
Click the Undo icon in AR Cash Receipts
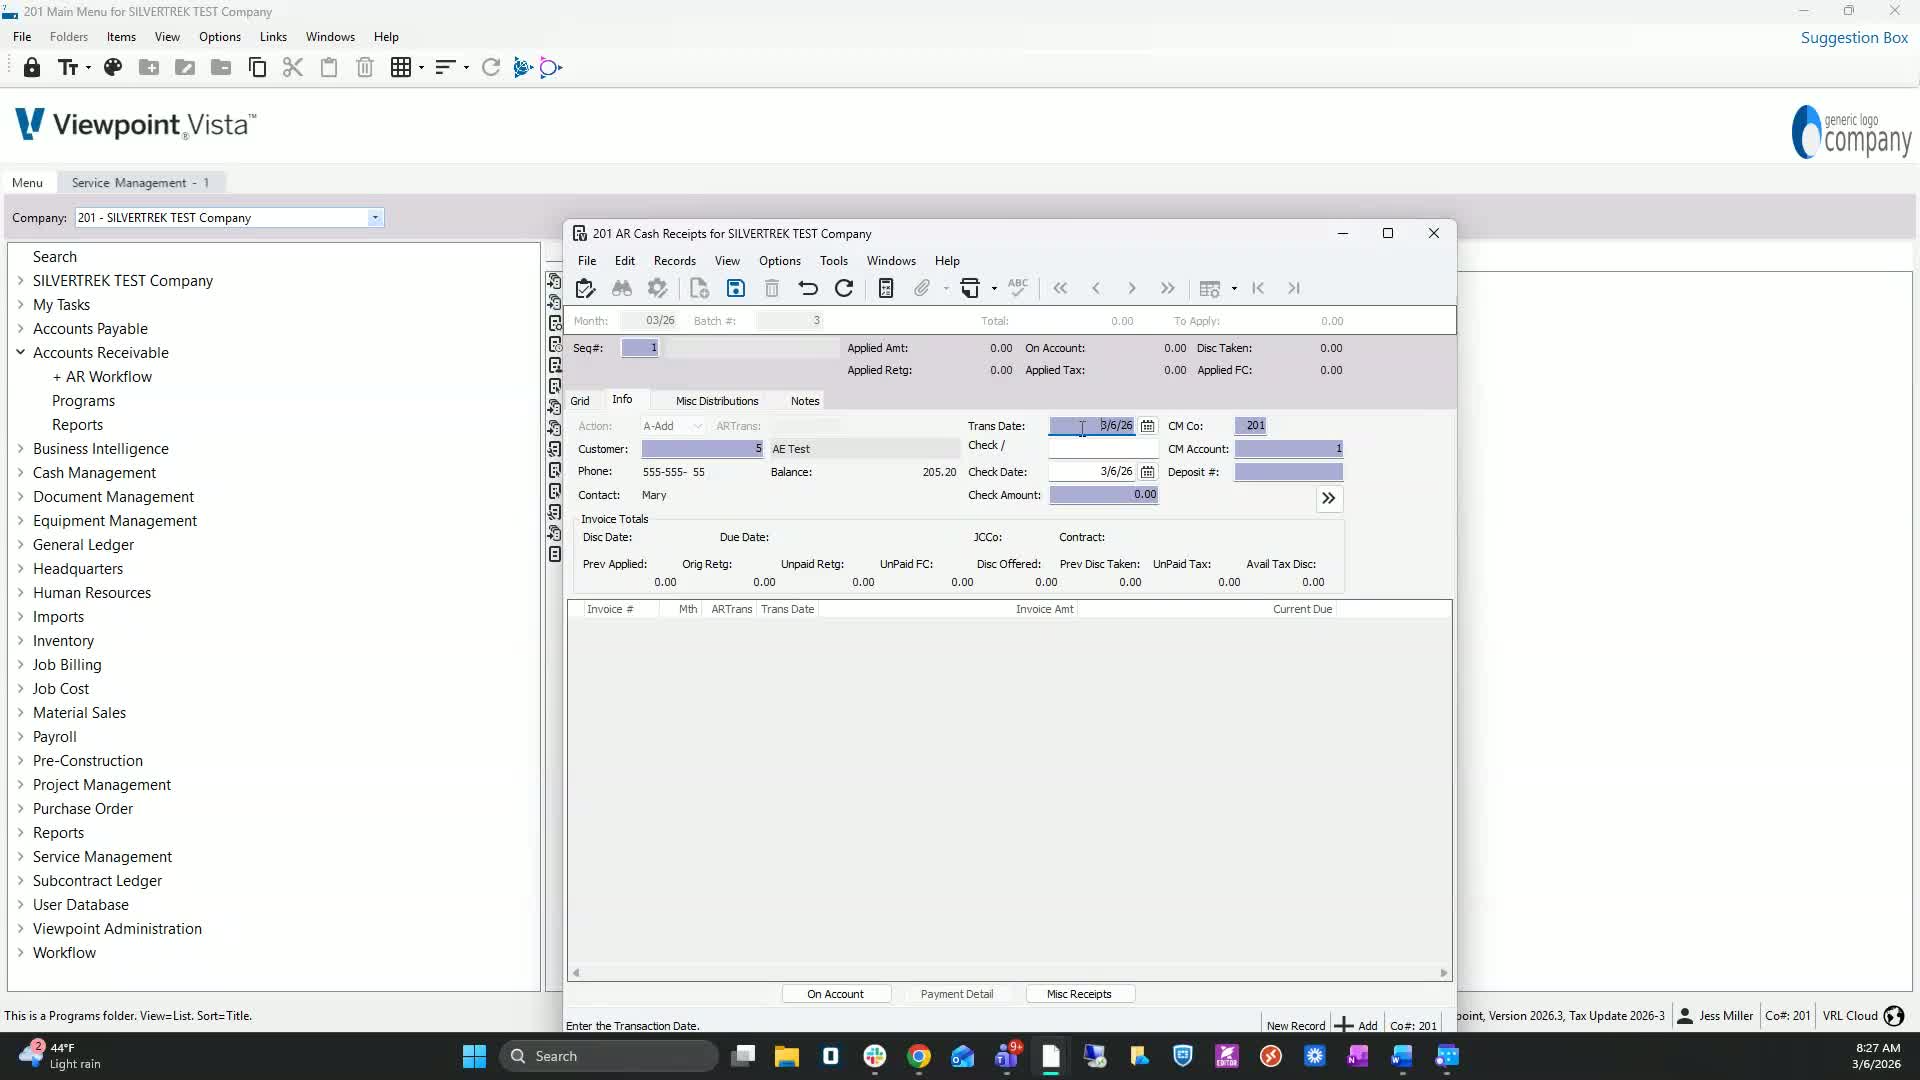click(808, 289)
